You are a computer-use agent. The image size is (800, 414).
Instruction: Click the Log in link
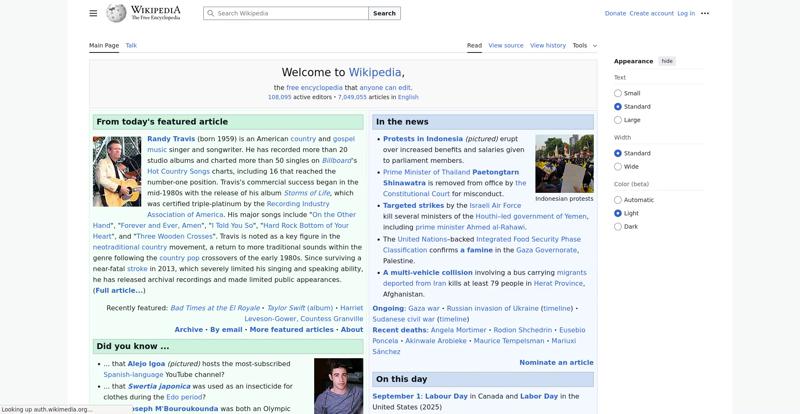[686, 13]
